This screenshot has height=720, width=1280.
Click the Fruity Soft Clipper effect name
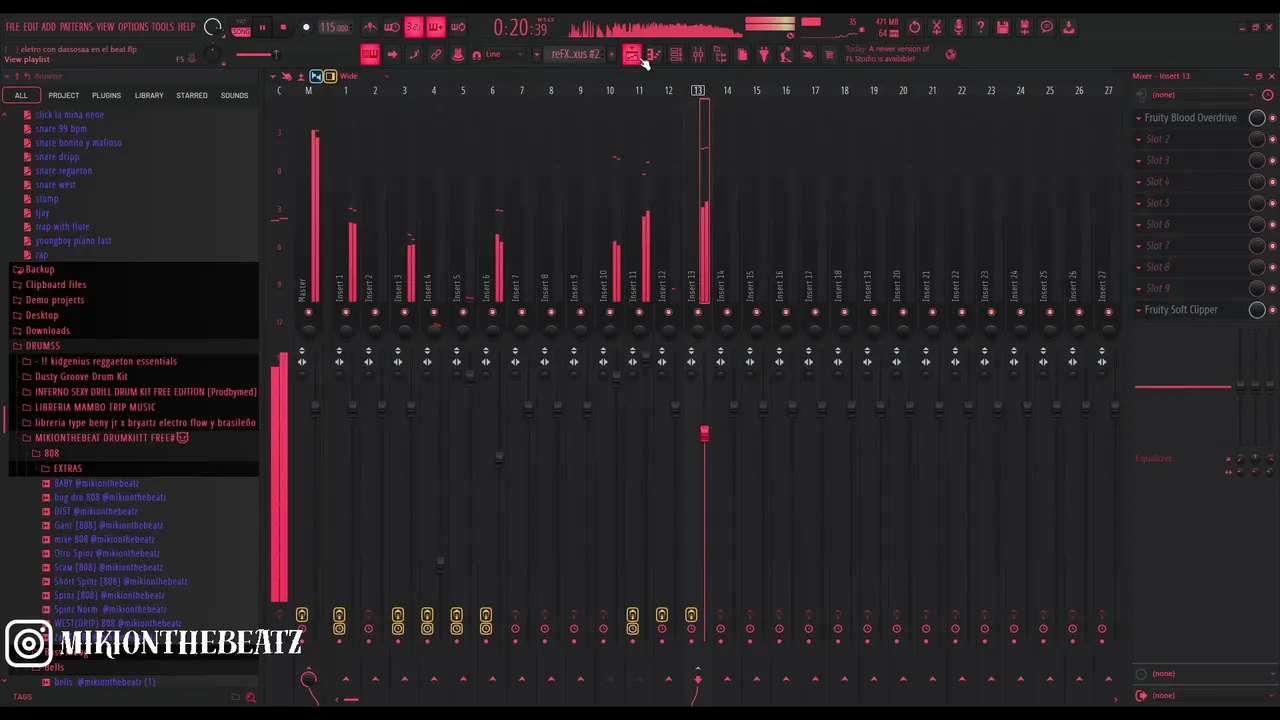1181,310
